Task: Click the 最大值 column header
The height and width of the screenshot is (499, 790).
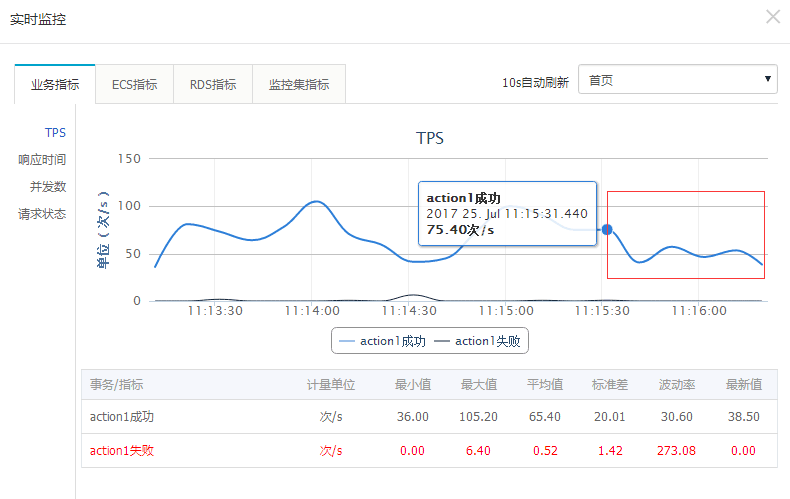Action: click(479, 385)
